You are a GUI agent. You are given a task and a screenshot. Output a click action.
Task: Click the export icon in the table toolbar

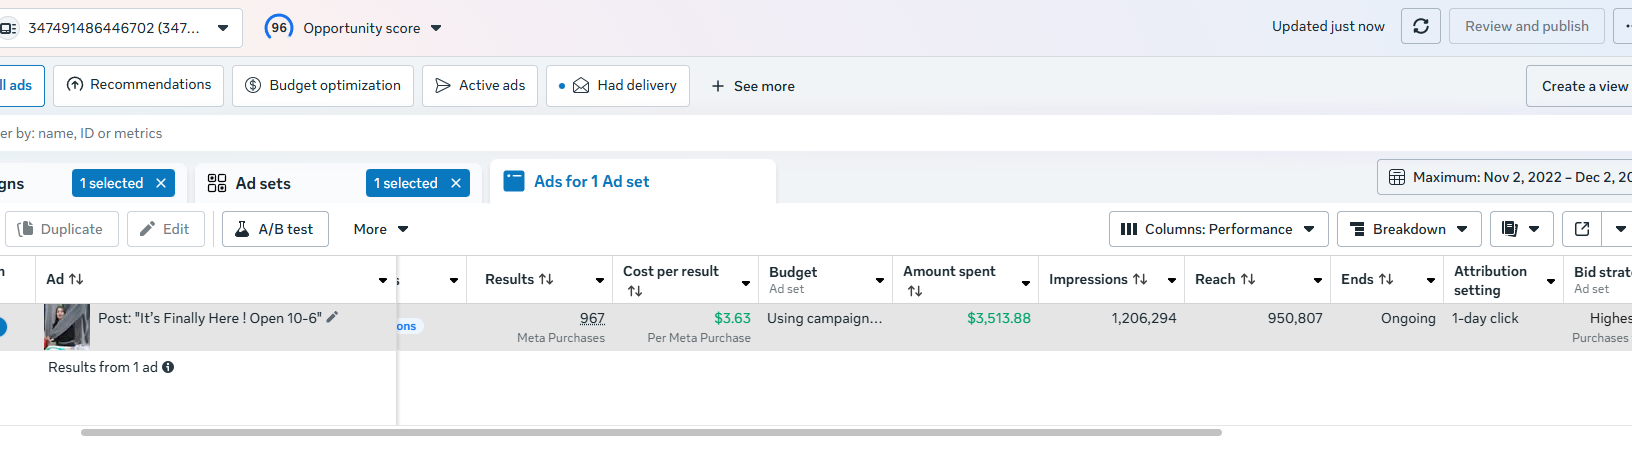coord(1582,229)
